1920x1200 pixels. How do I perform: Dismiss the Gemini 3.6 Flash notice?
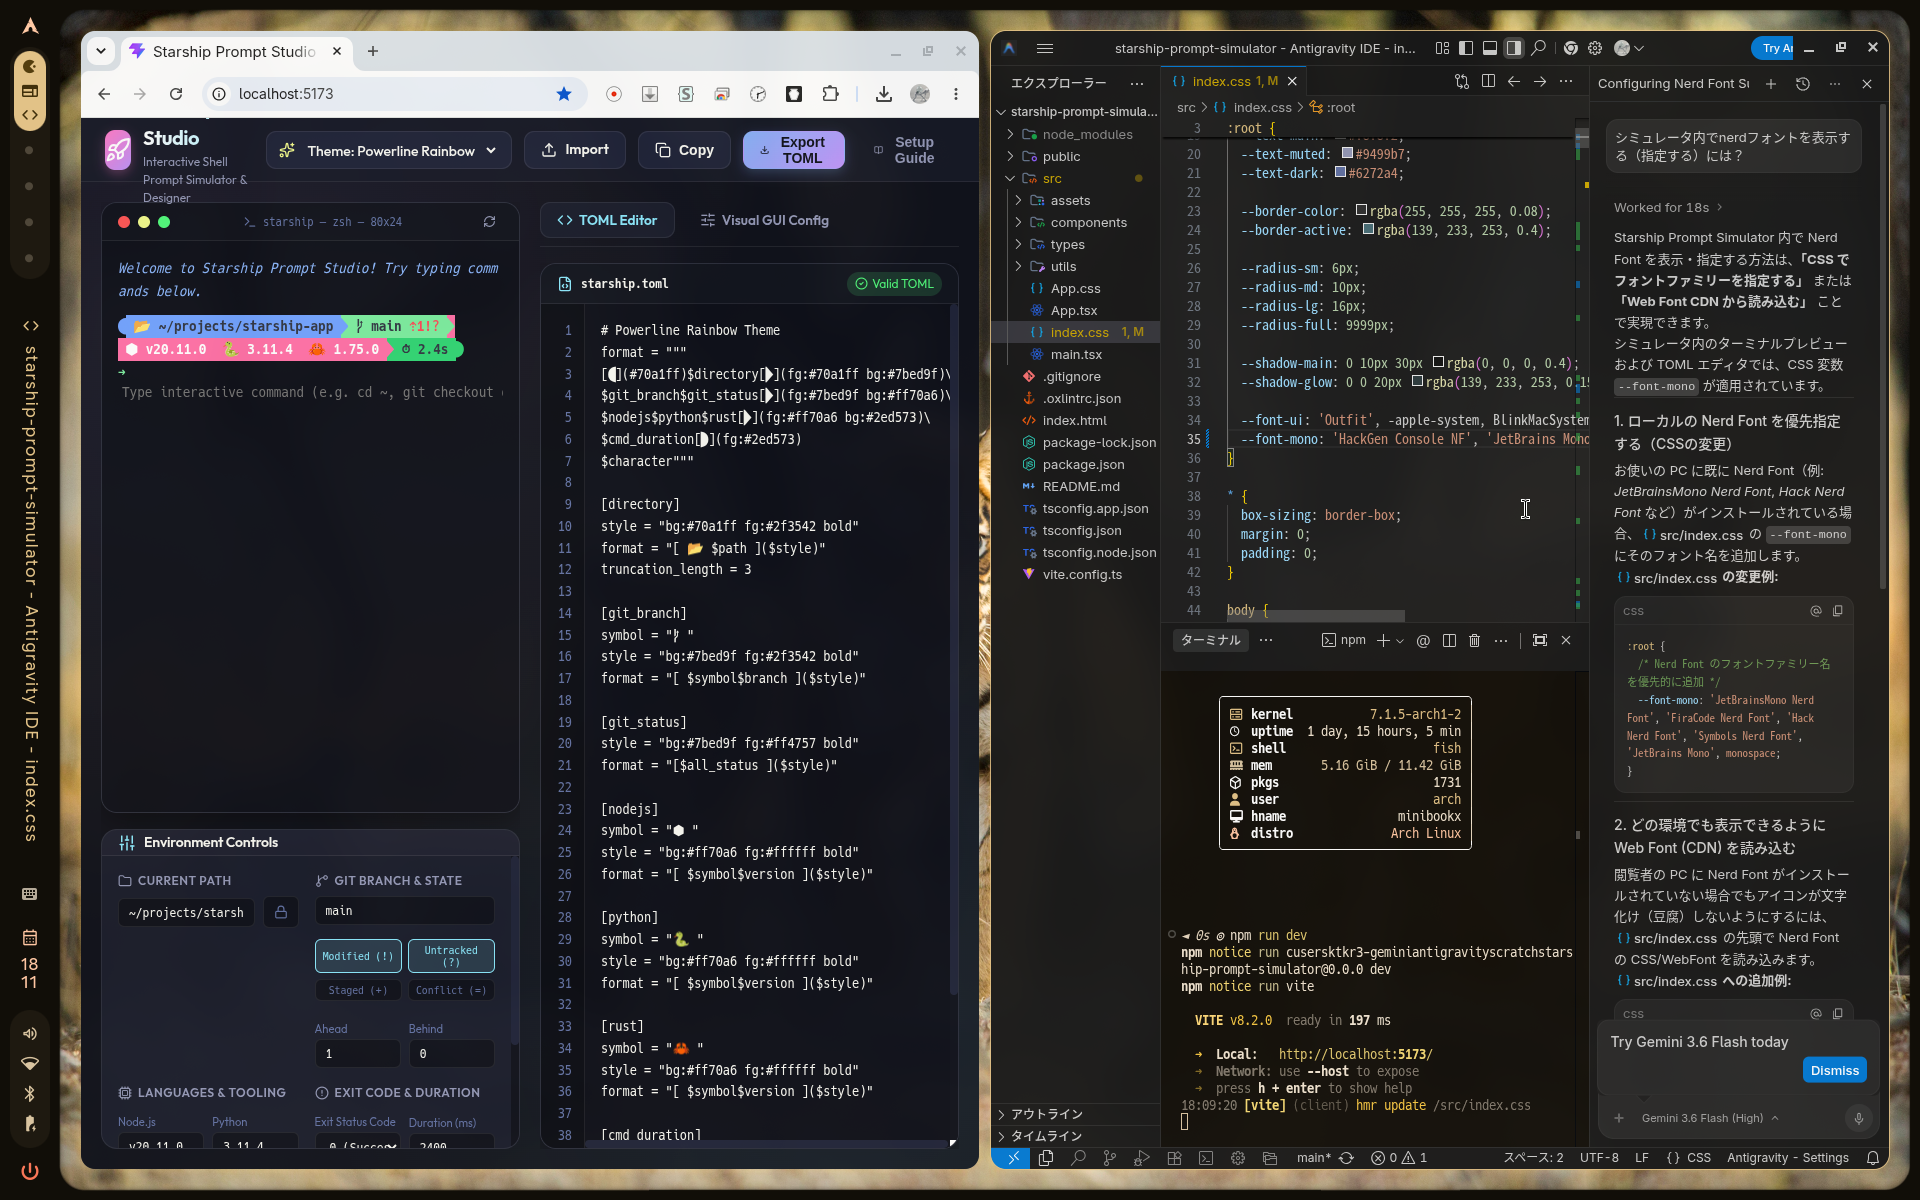coord(1834,1070)
